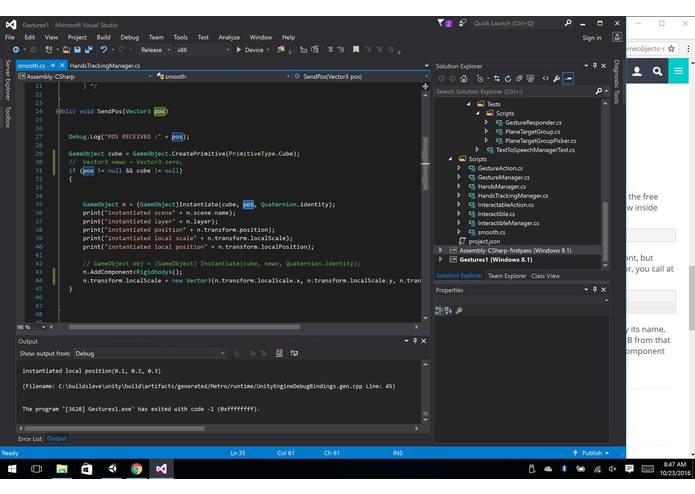Open the Build menu
The width and height of the screenshot is (695, 494).
coord(103,37)
